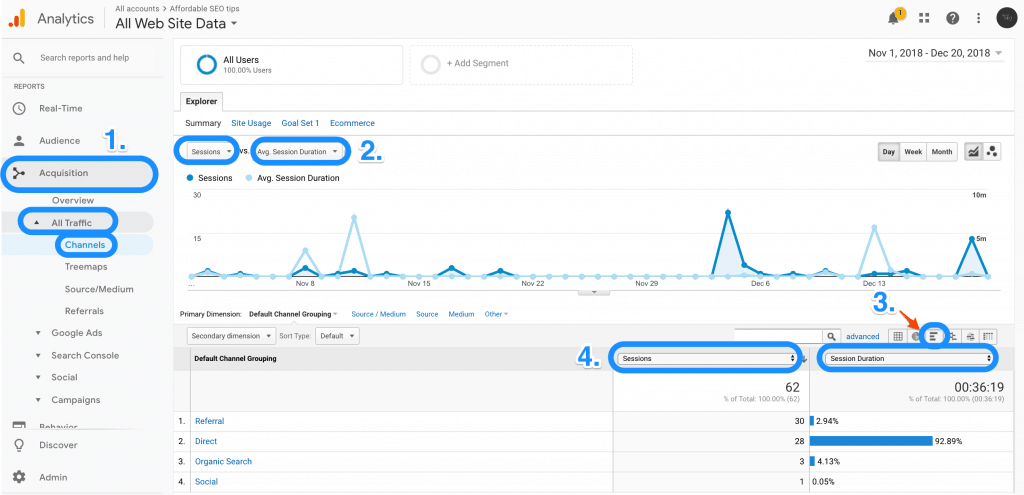Open the Source/Medium sidebar report
Viewport: 1024px width, 495px height.
(99, 289)
